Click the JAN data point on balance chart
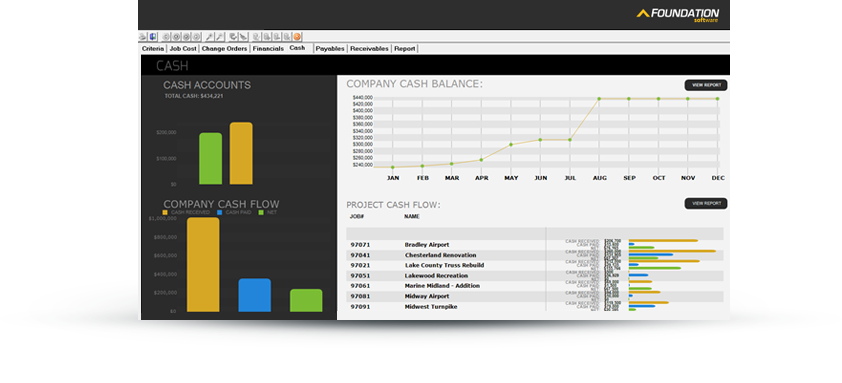Viewport: 842px width, 383px height. (393, 167)
